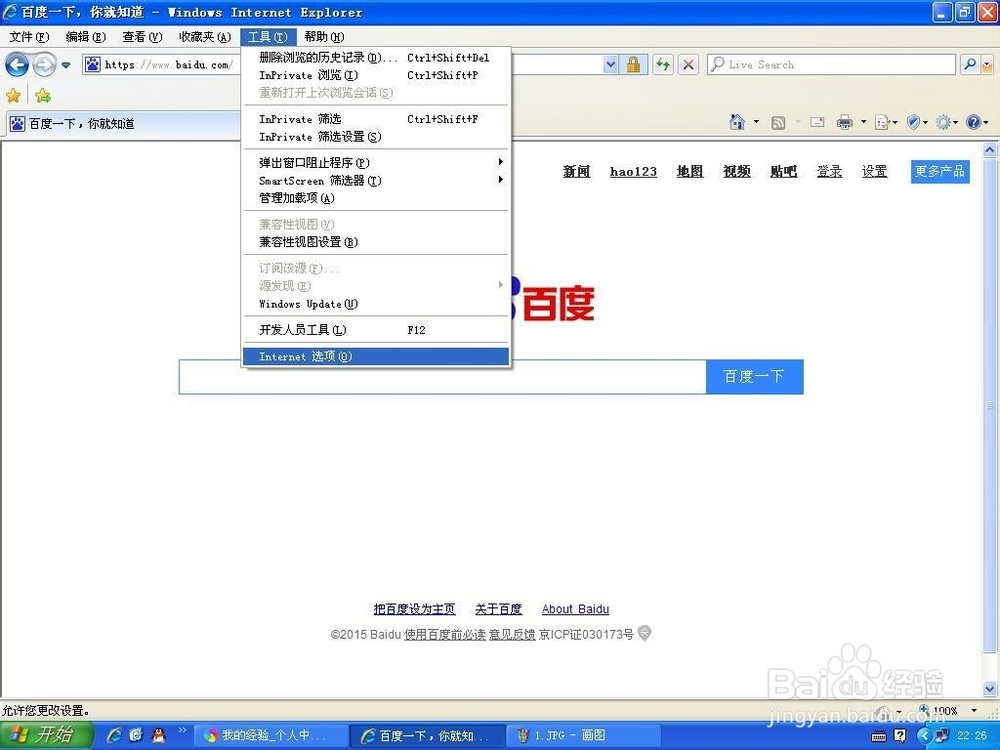This screenshot has height=750, width=1000.
Task: Open the 查看(V) menu
Action: tap(142, 37)
